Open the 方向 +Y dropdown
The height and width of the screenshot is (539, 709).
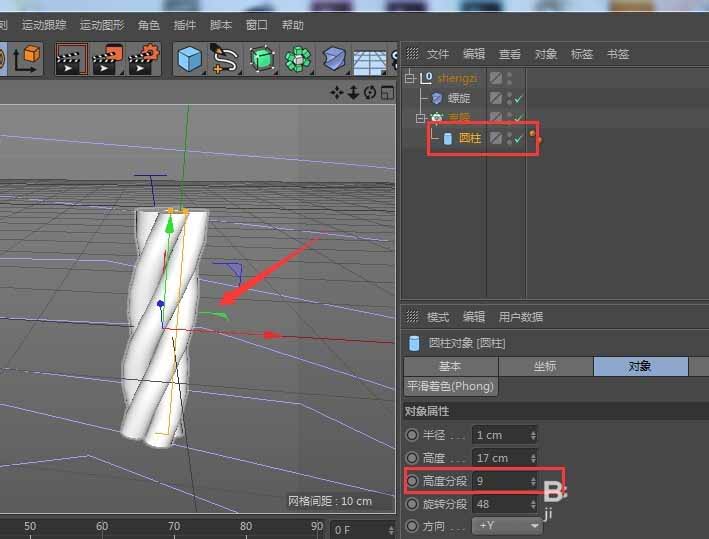[x=508, y=525]
